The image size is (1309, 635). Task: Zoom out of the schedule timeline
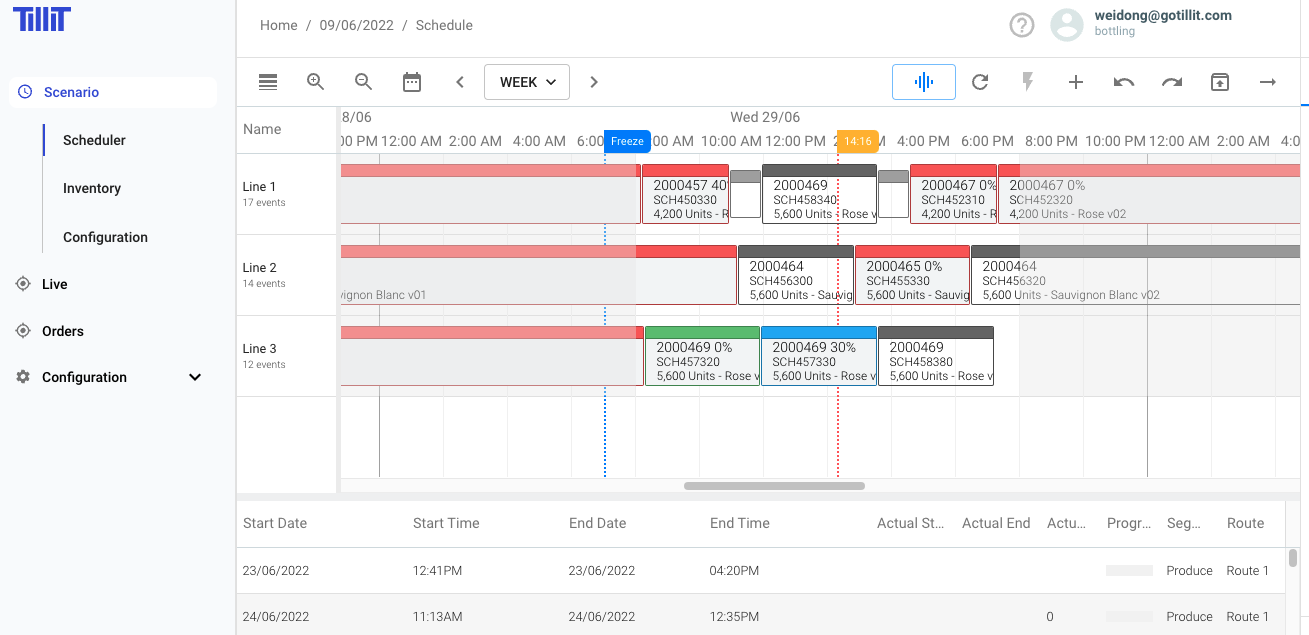pos(363,81)
